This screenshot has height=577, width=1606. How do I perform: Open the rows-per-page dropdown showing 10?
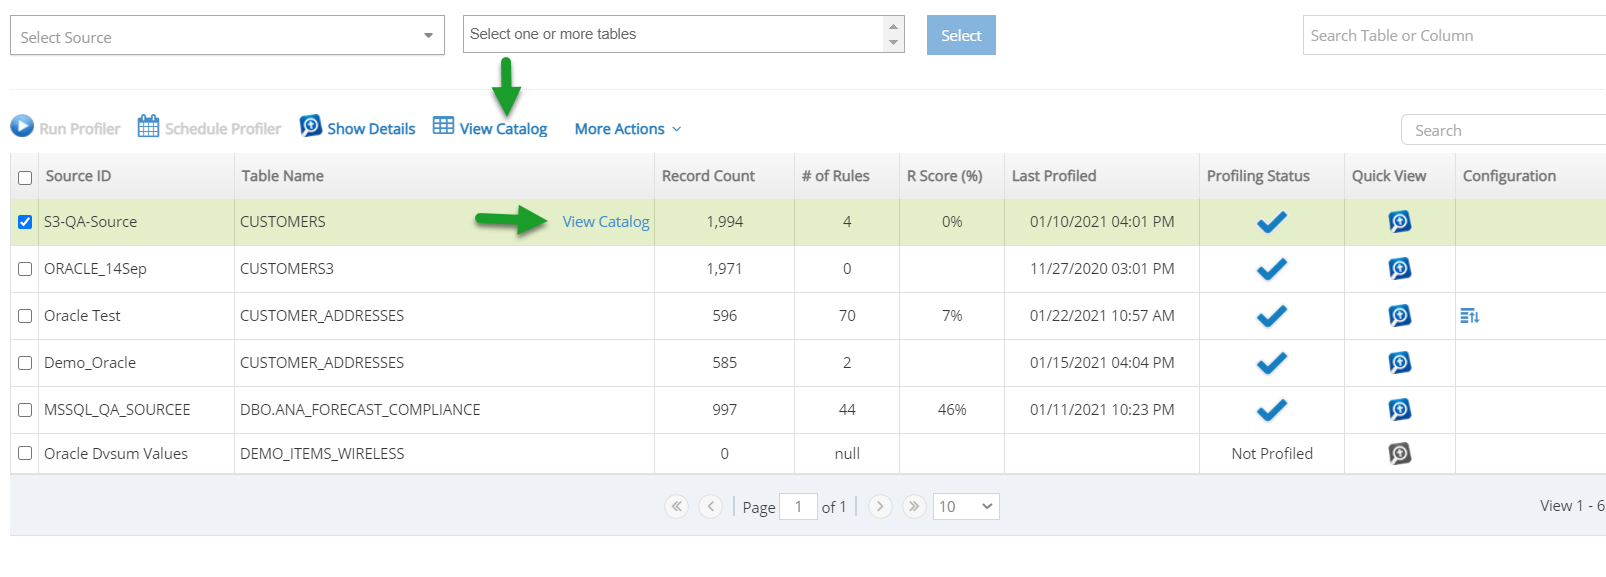tap(966, 506)
